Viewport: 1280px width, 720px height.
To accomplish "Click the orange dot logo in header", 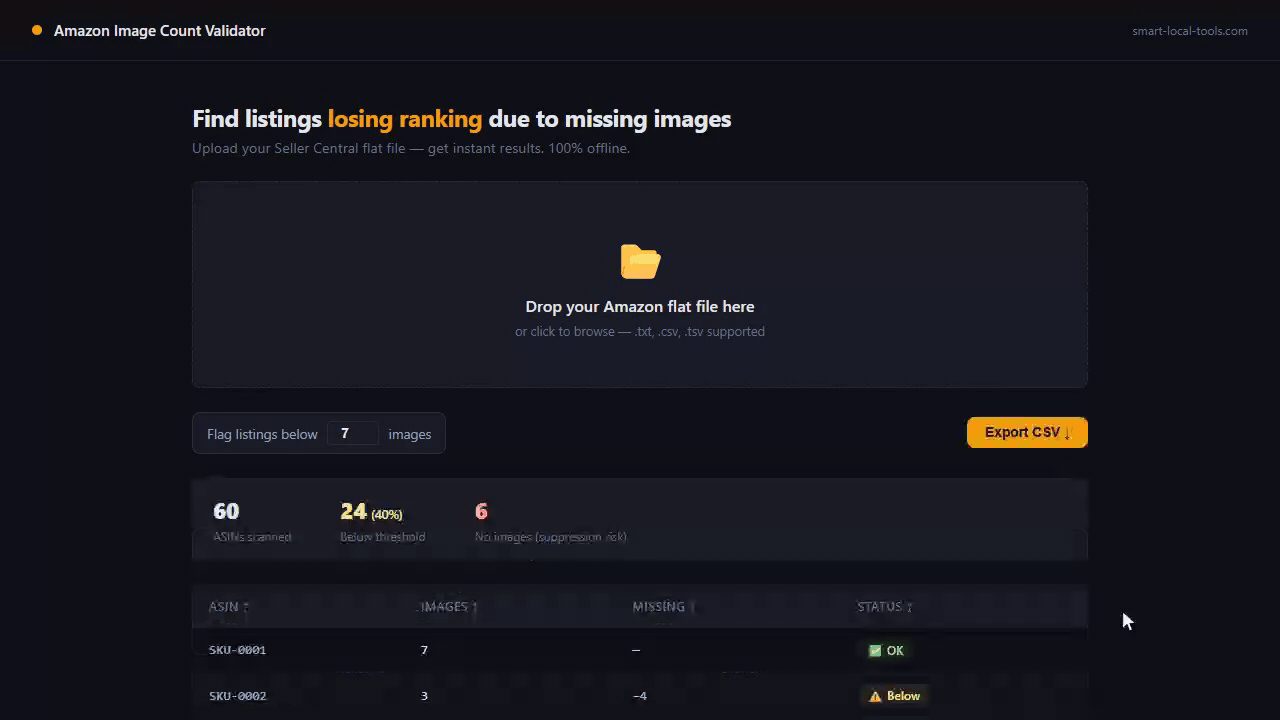I will [37, 30].
